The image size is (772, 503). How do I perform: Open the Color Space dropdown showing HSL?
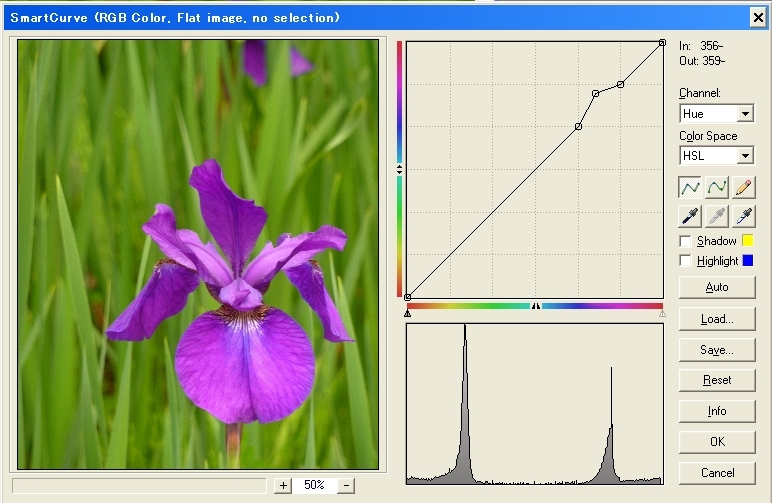(716, 156)
